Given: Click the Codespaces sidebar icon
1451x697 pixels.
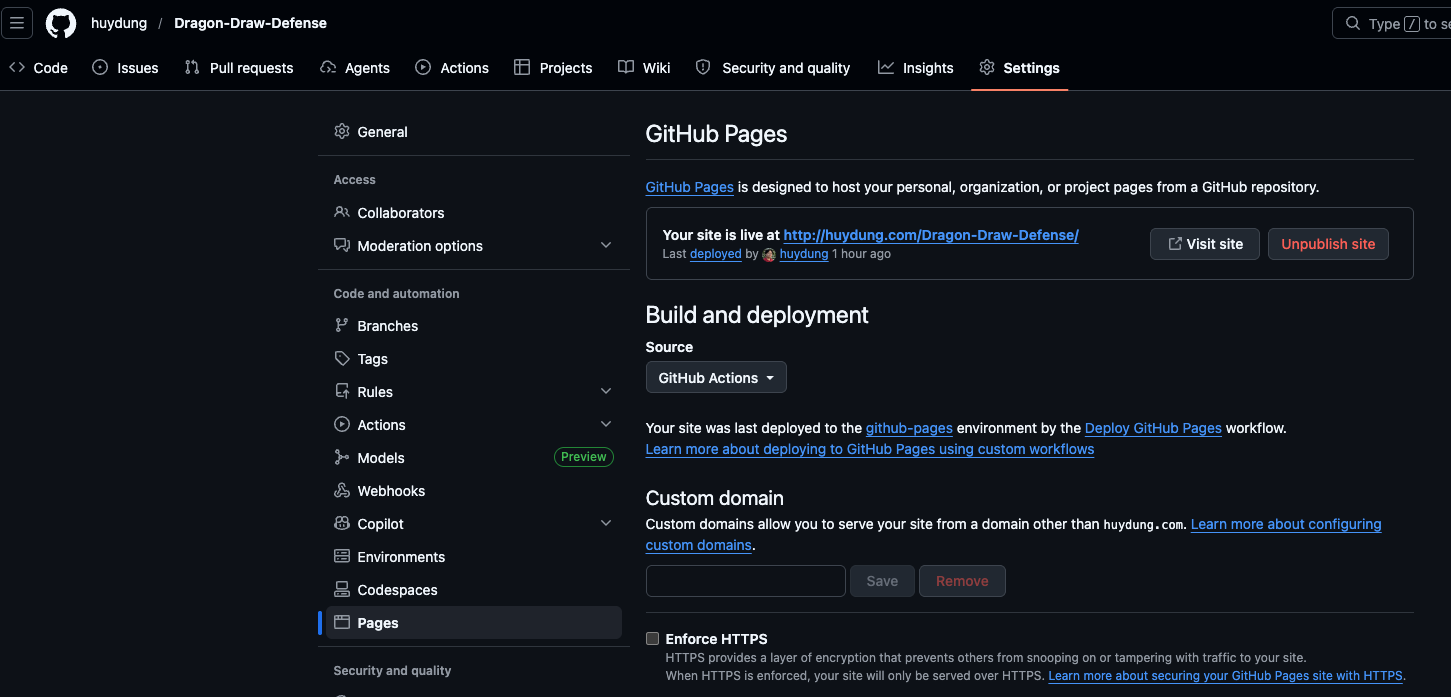Looking at the screenshot, I should 342,589.
